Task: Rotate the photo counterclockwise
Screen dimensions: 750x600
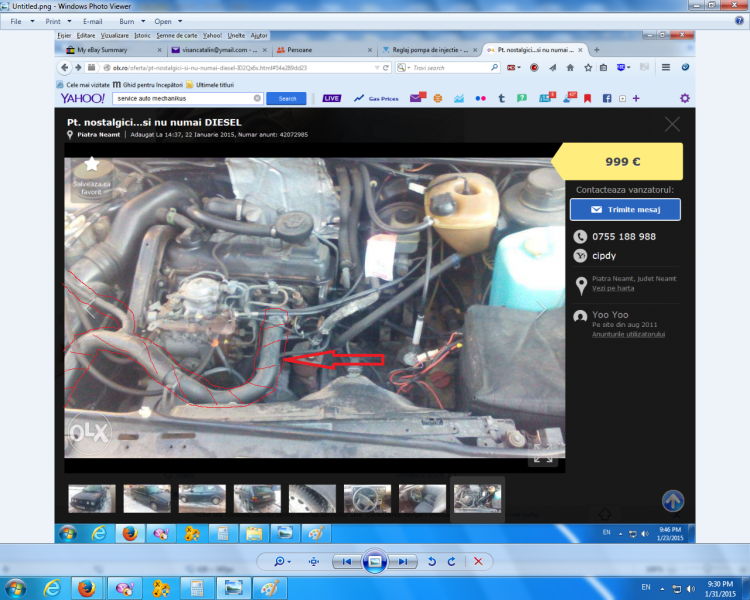Action: coord(432,562)
